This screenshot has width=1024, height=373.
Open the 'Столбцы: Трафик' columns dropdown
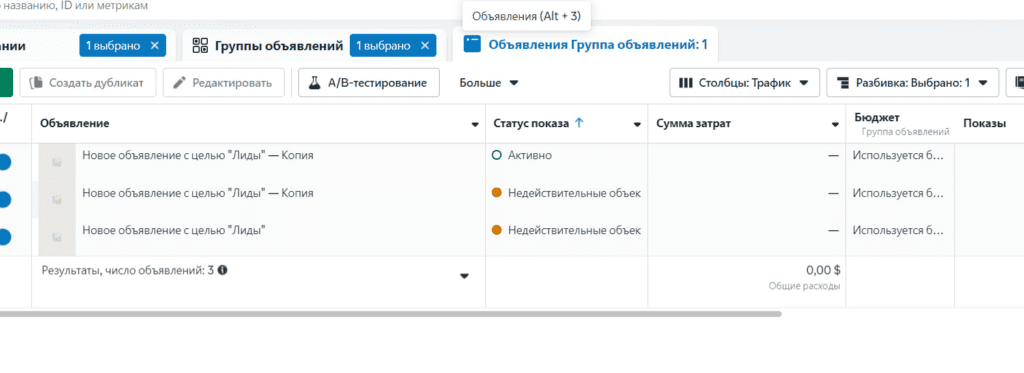(x=744, y=83)
